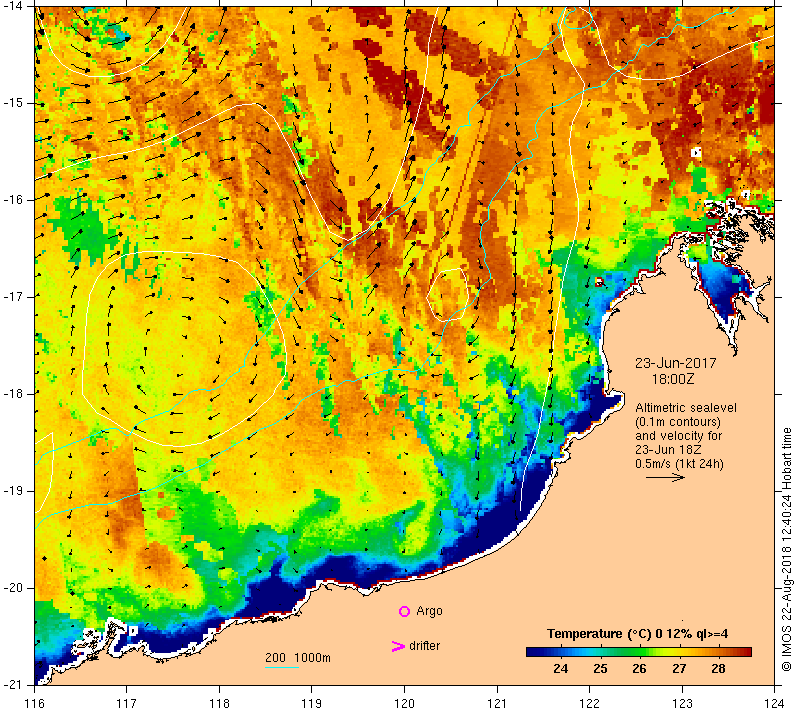This screenshot has width=800, height=710.
Task: Click the '119' longitude axis label
Action: coord(312,703)
